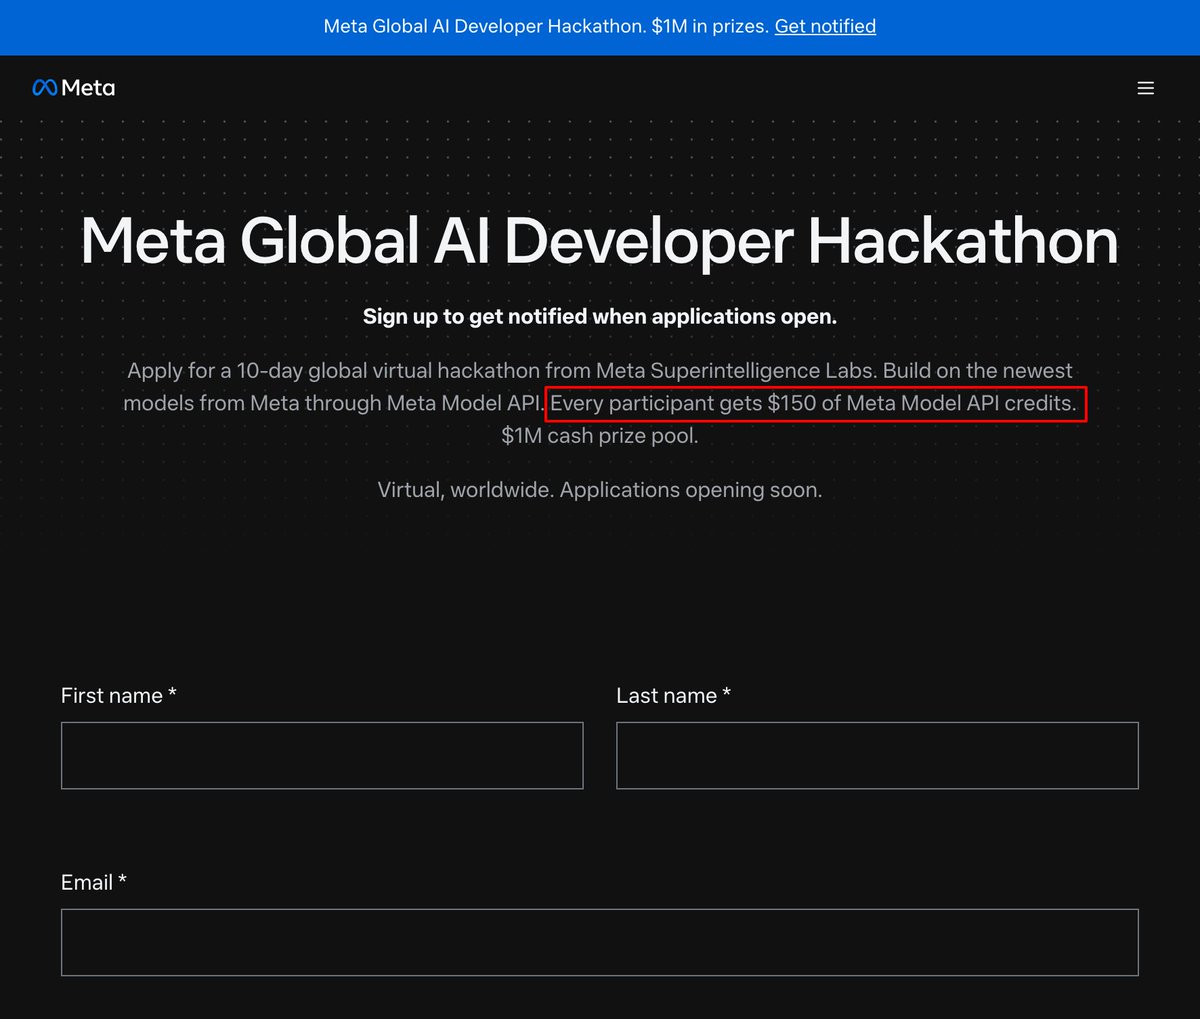Click the banner text 'Meta Global AI Developer Hackathon. $1M in prizes.'
The width and height of the screenshot is (1200, 1019).
546,26
